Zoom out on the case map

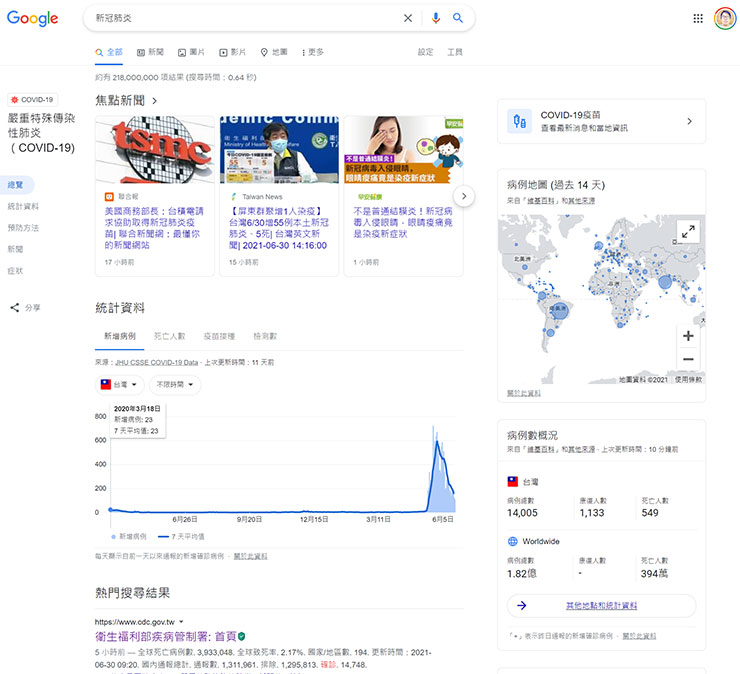click(688, 359)
